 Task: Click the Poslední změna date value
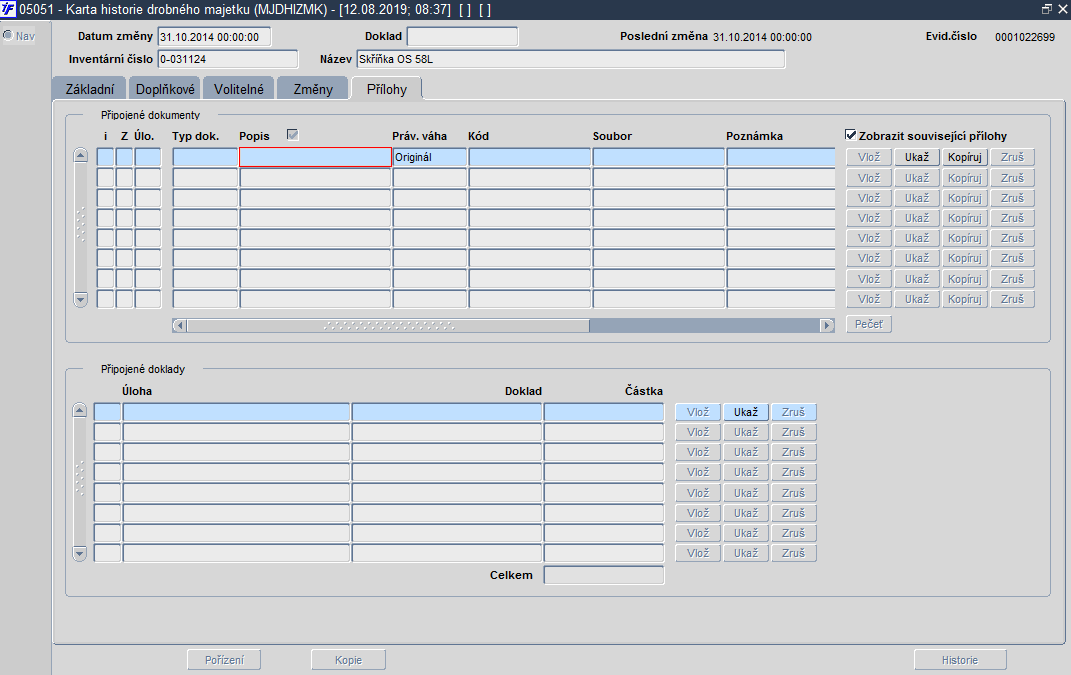[762, 37]
